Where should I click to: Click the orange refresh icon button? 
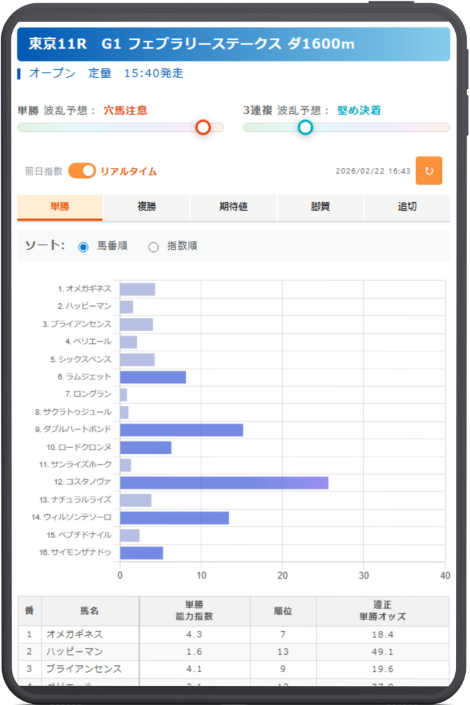pos(429,170)
